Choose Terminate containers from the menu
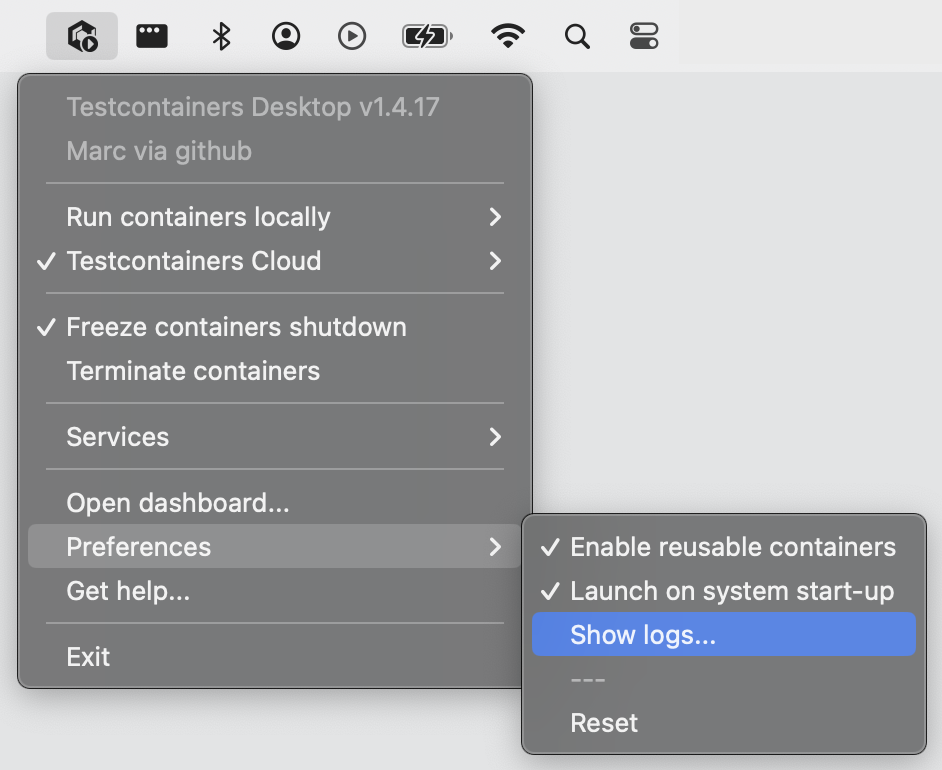The height and width of the screenshot is (770, 942). tap(193, 371)
